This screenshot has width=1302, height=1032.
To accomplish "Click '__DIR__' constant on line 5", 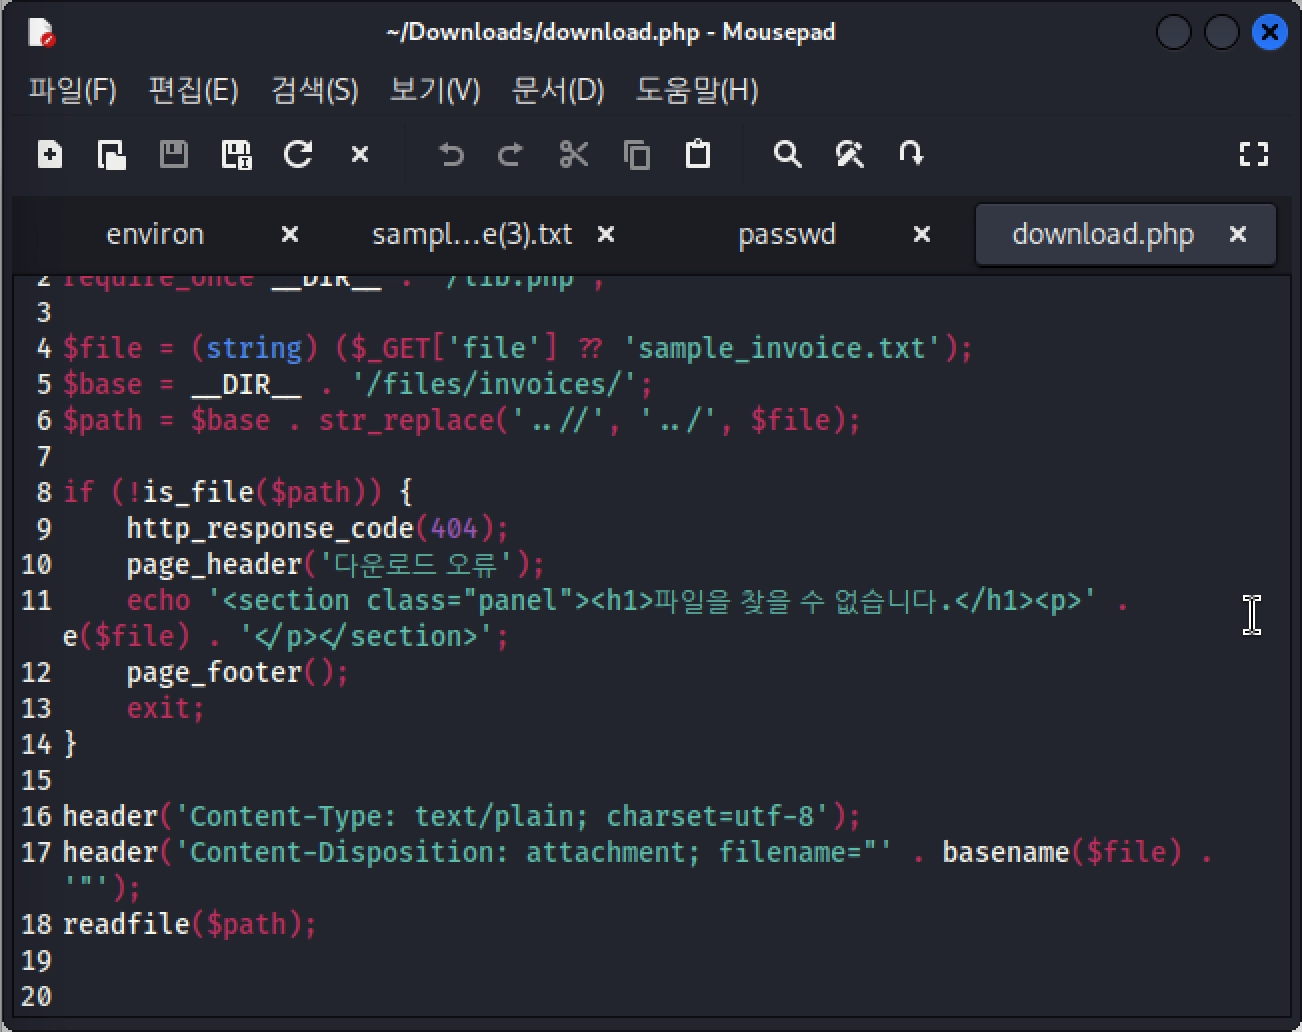I will point(246,384).
